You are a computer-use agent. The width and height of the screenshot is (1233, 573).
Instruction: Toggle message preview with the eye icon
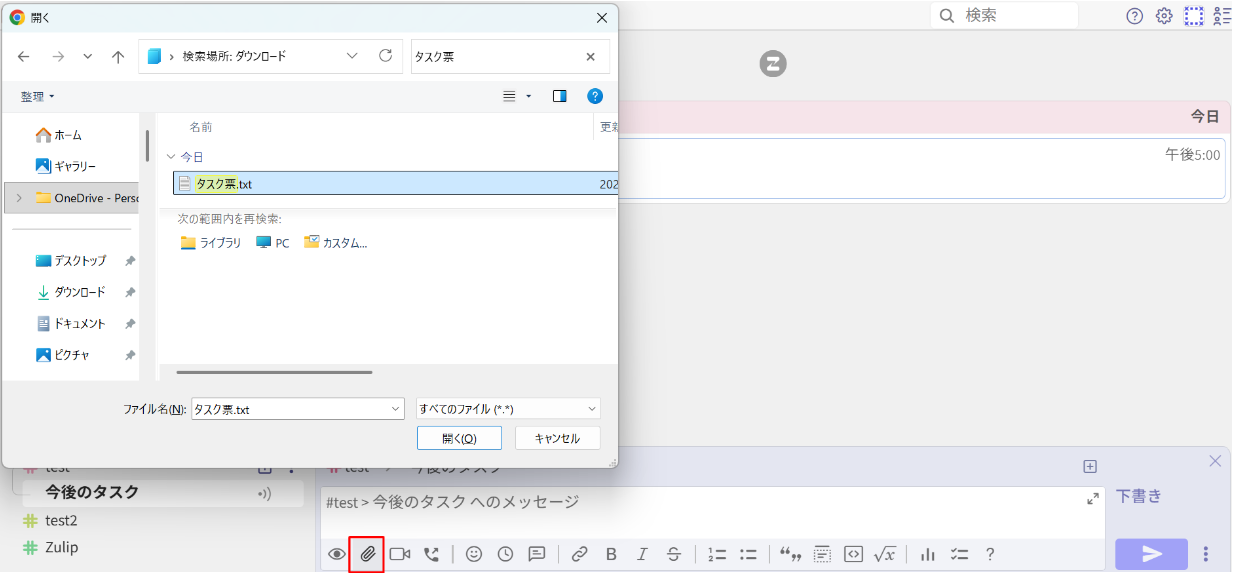coord(337,554)
